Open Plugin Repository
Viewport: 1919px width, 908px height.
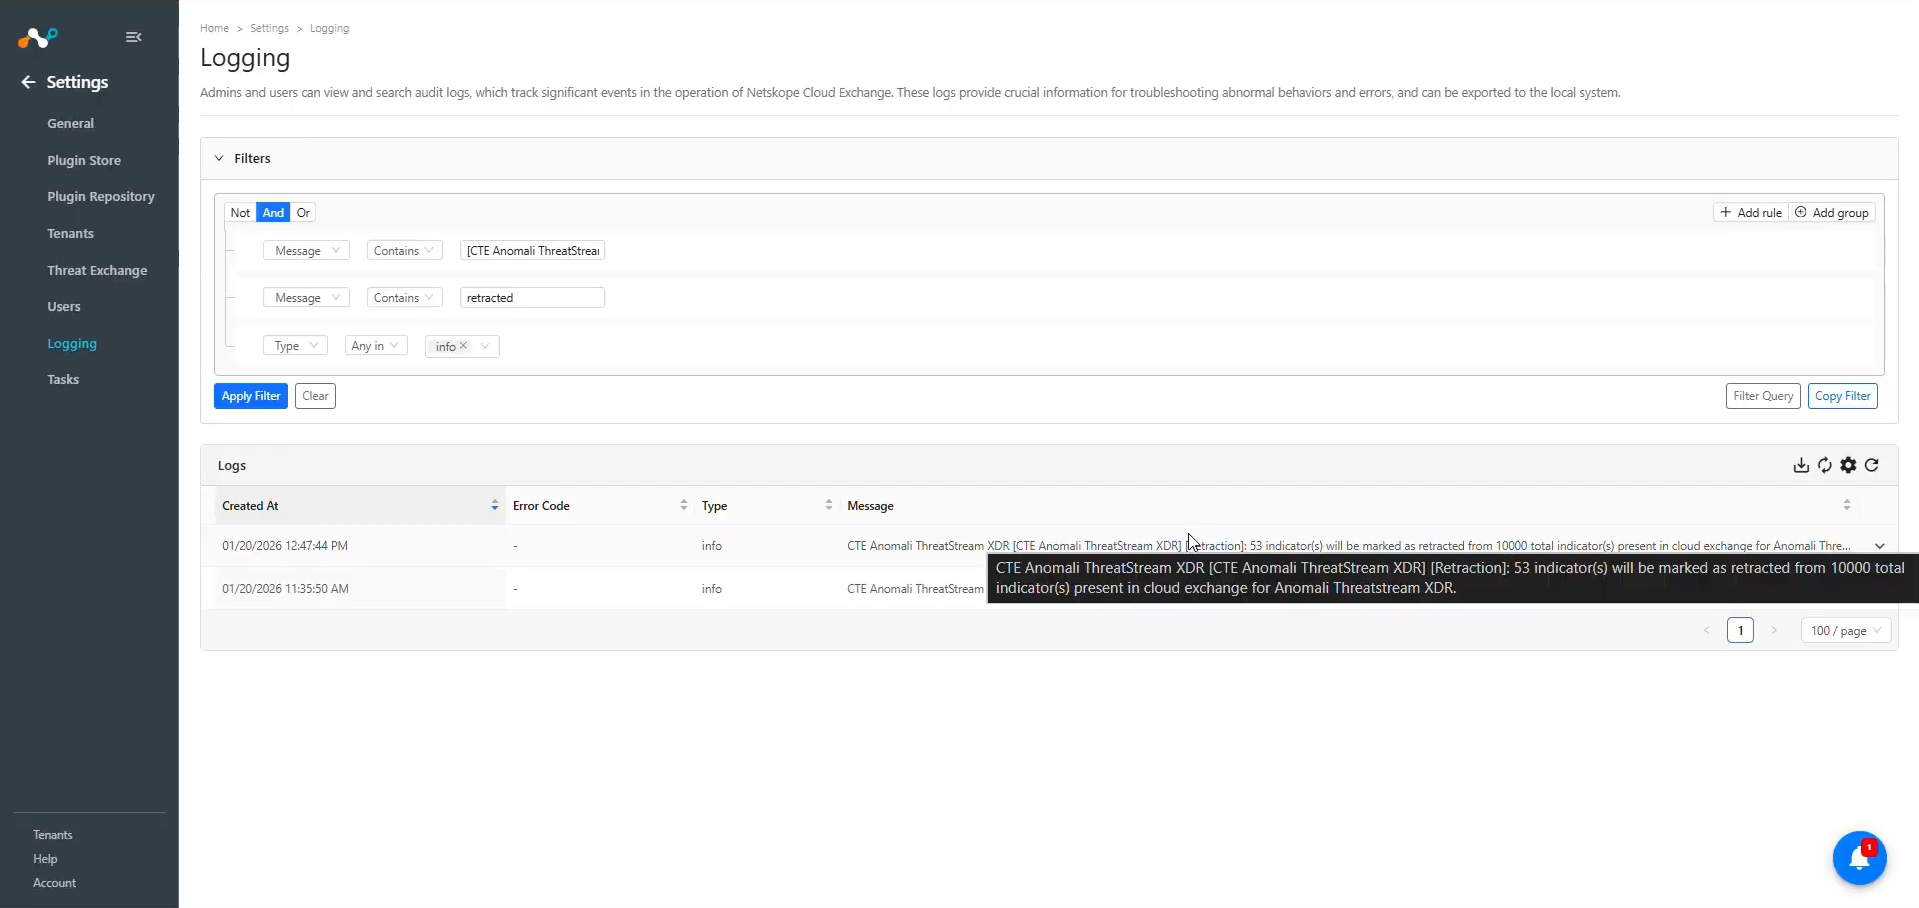101,197
